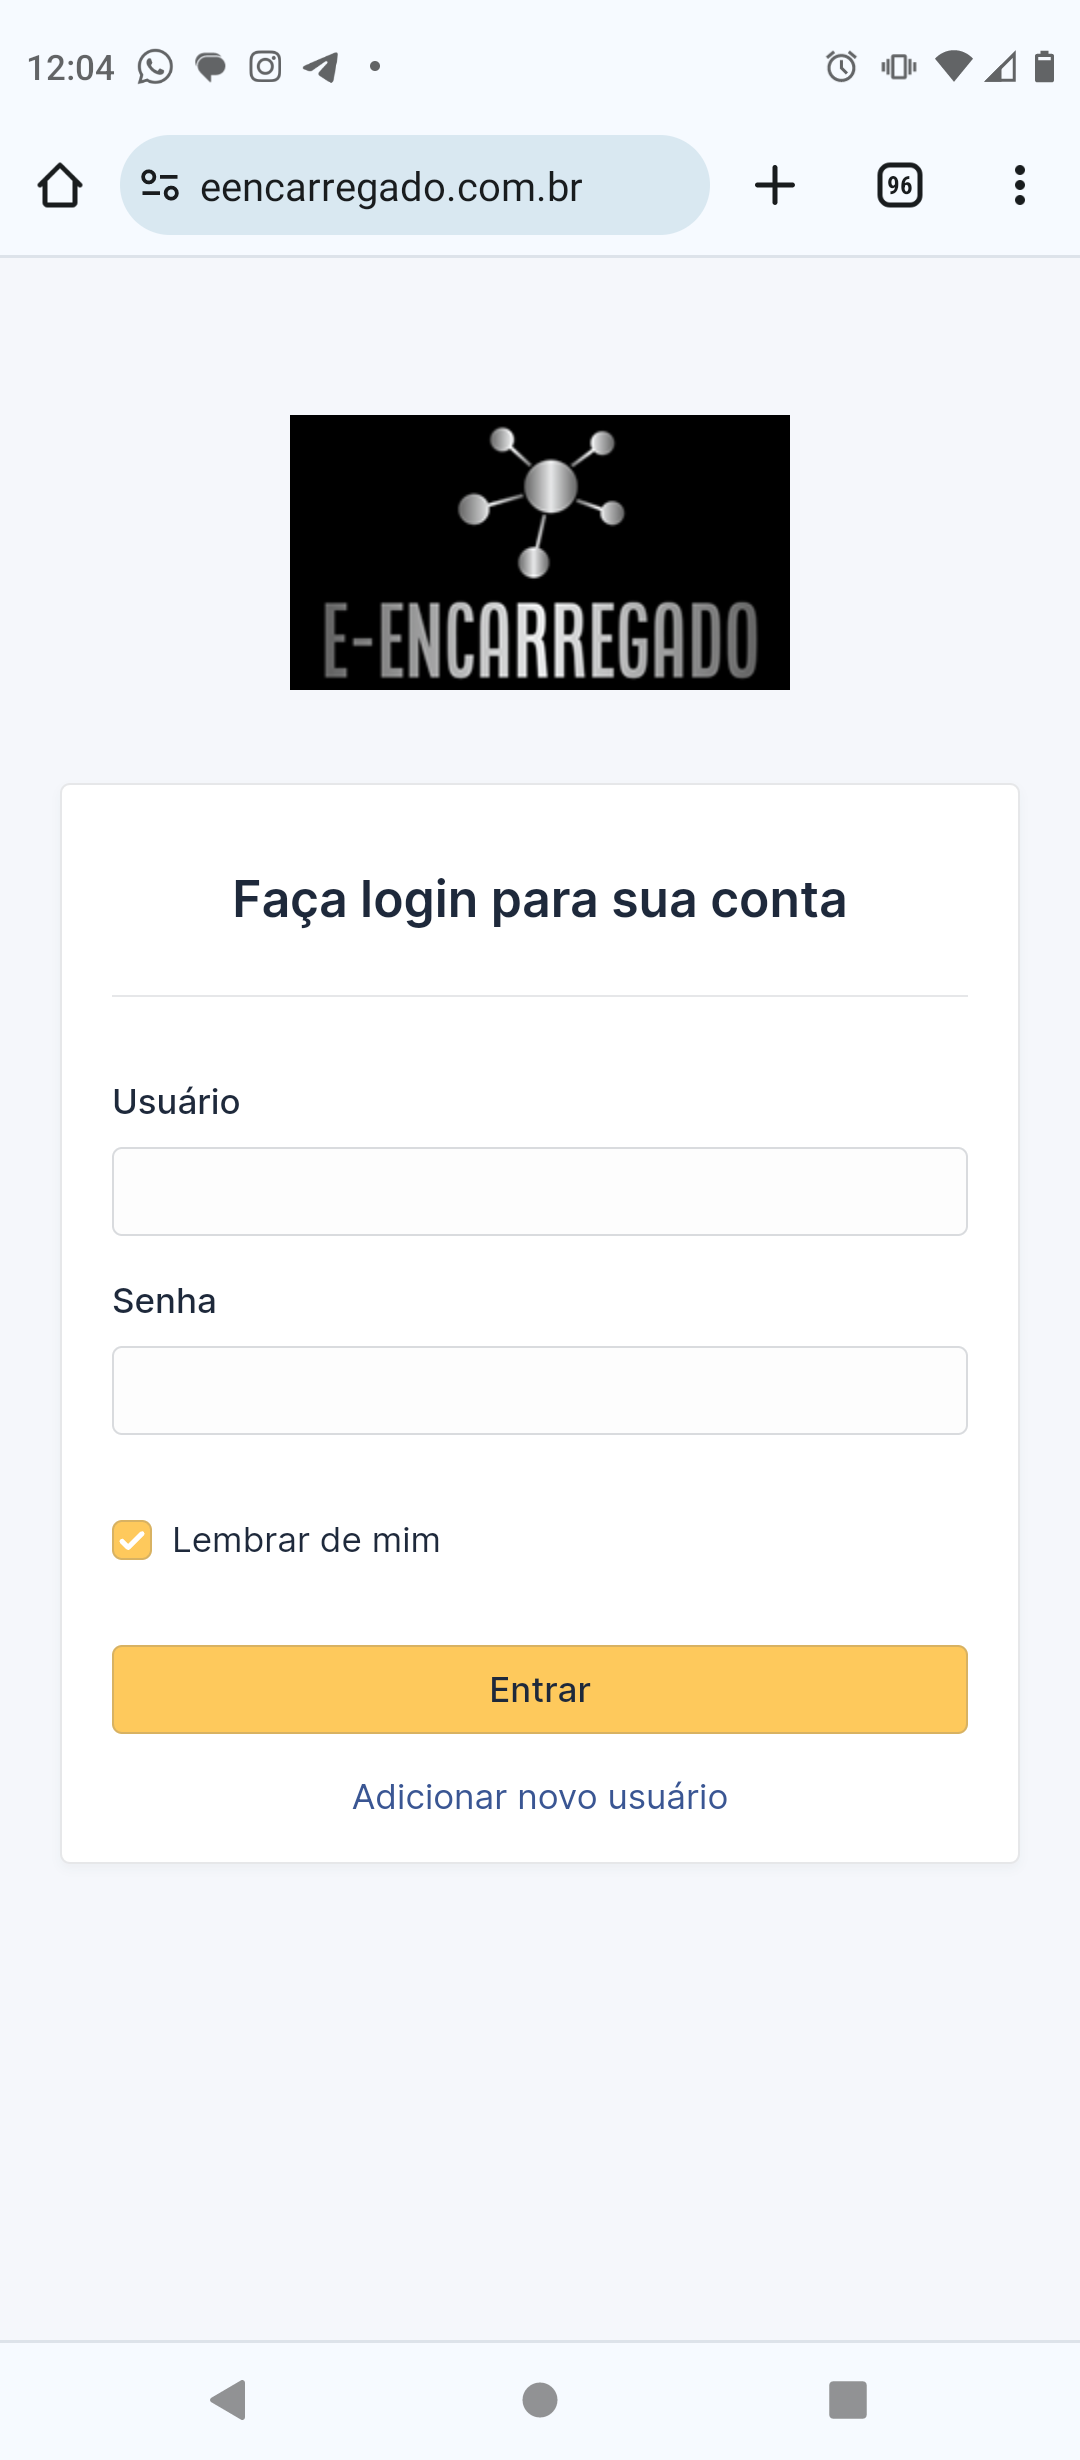Uncheck the Lembrar de mim checkbox
Screen dimensions: 1080x2460
(x=132, y=1540)
